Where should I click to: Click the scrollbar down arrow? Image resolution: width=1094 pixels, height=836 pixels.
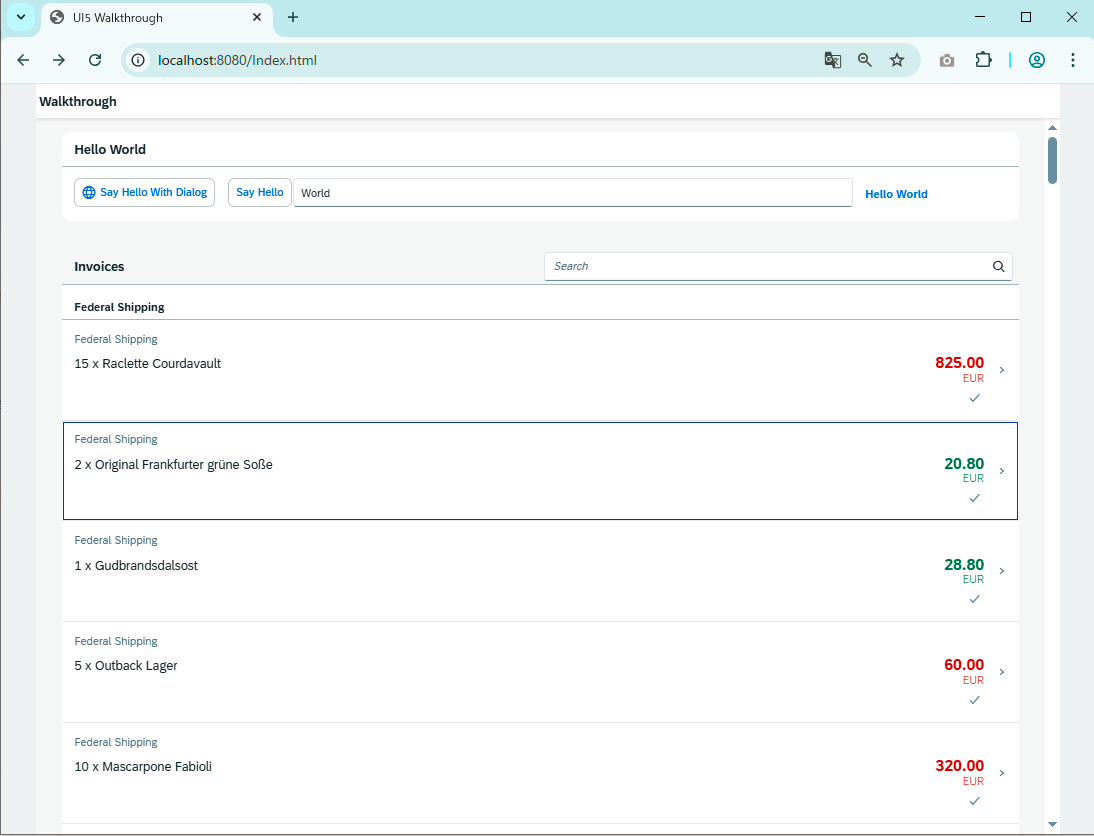(x=1052, y=825)
